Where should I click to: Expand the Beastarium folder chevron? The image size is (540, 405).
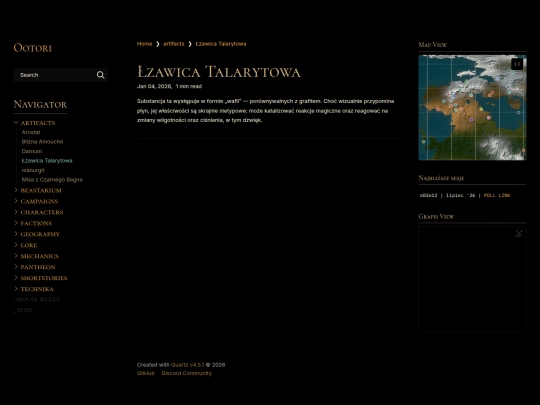[16, 190]
